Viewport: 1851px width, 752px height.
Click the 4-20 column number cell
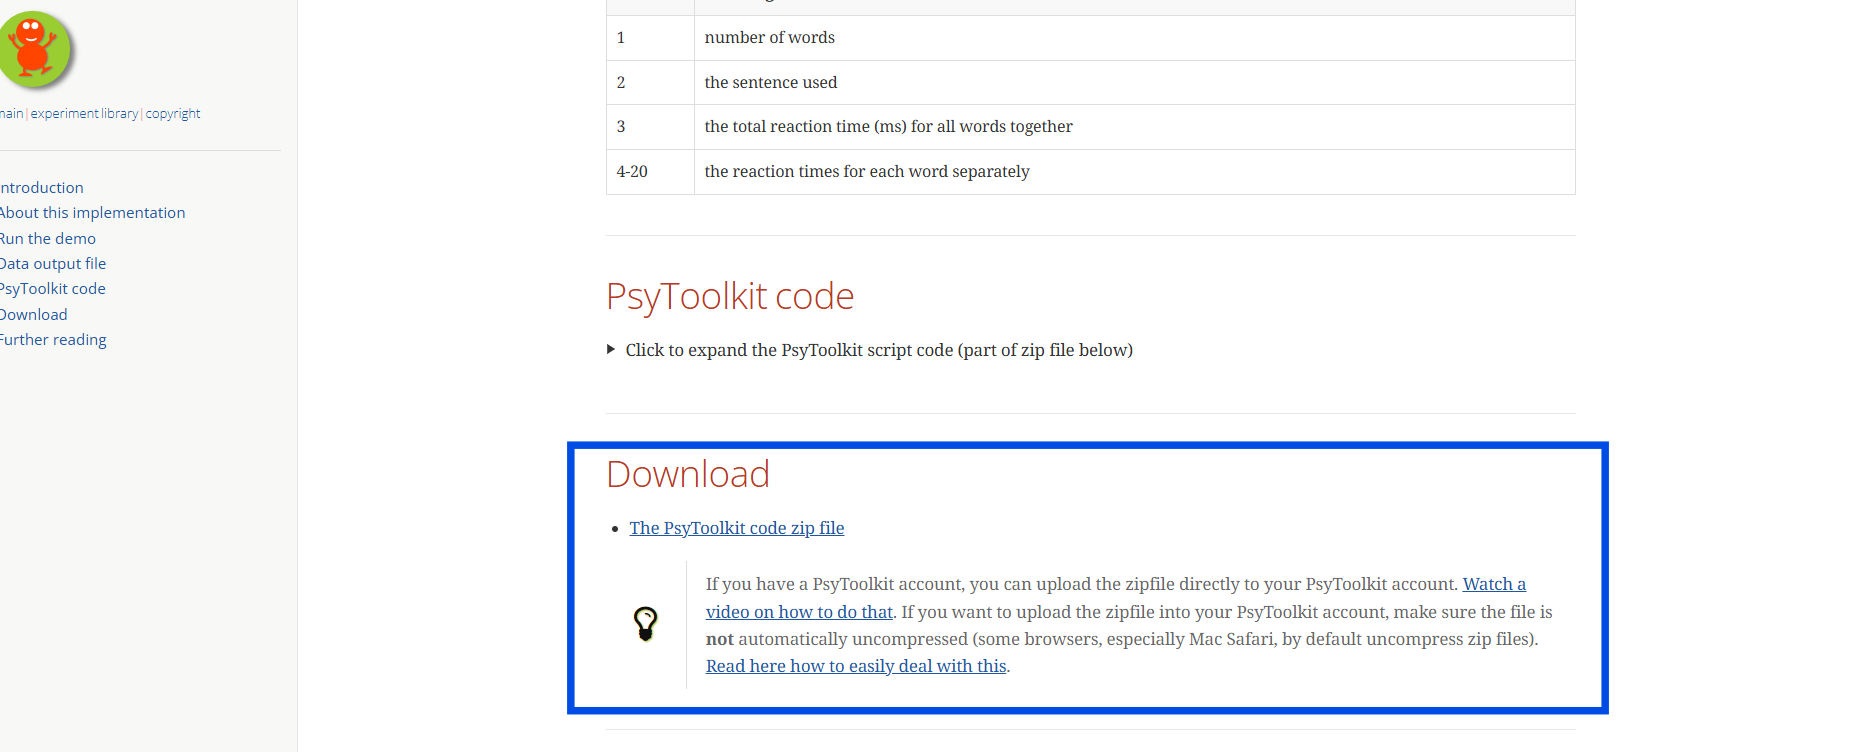click(632, 172)
